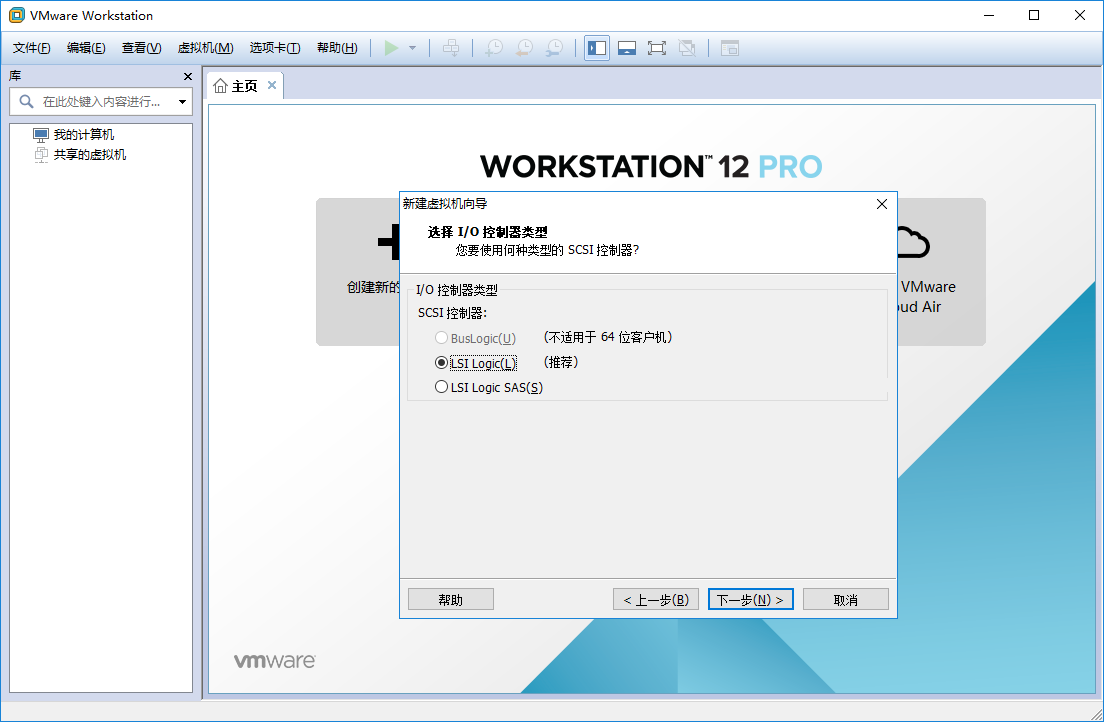Toggle the library sidebar view icon
Viewport: 1104px width, 722px height.
(597, 48)
